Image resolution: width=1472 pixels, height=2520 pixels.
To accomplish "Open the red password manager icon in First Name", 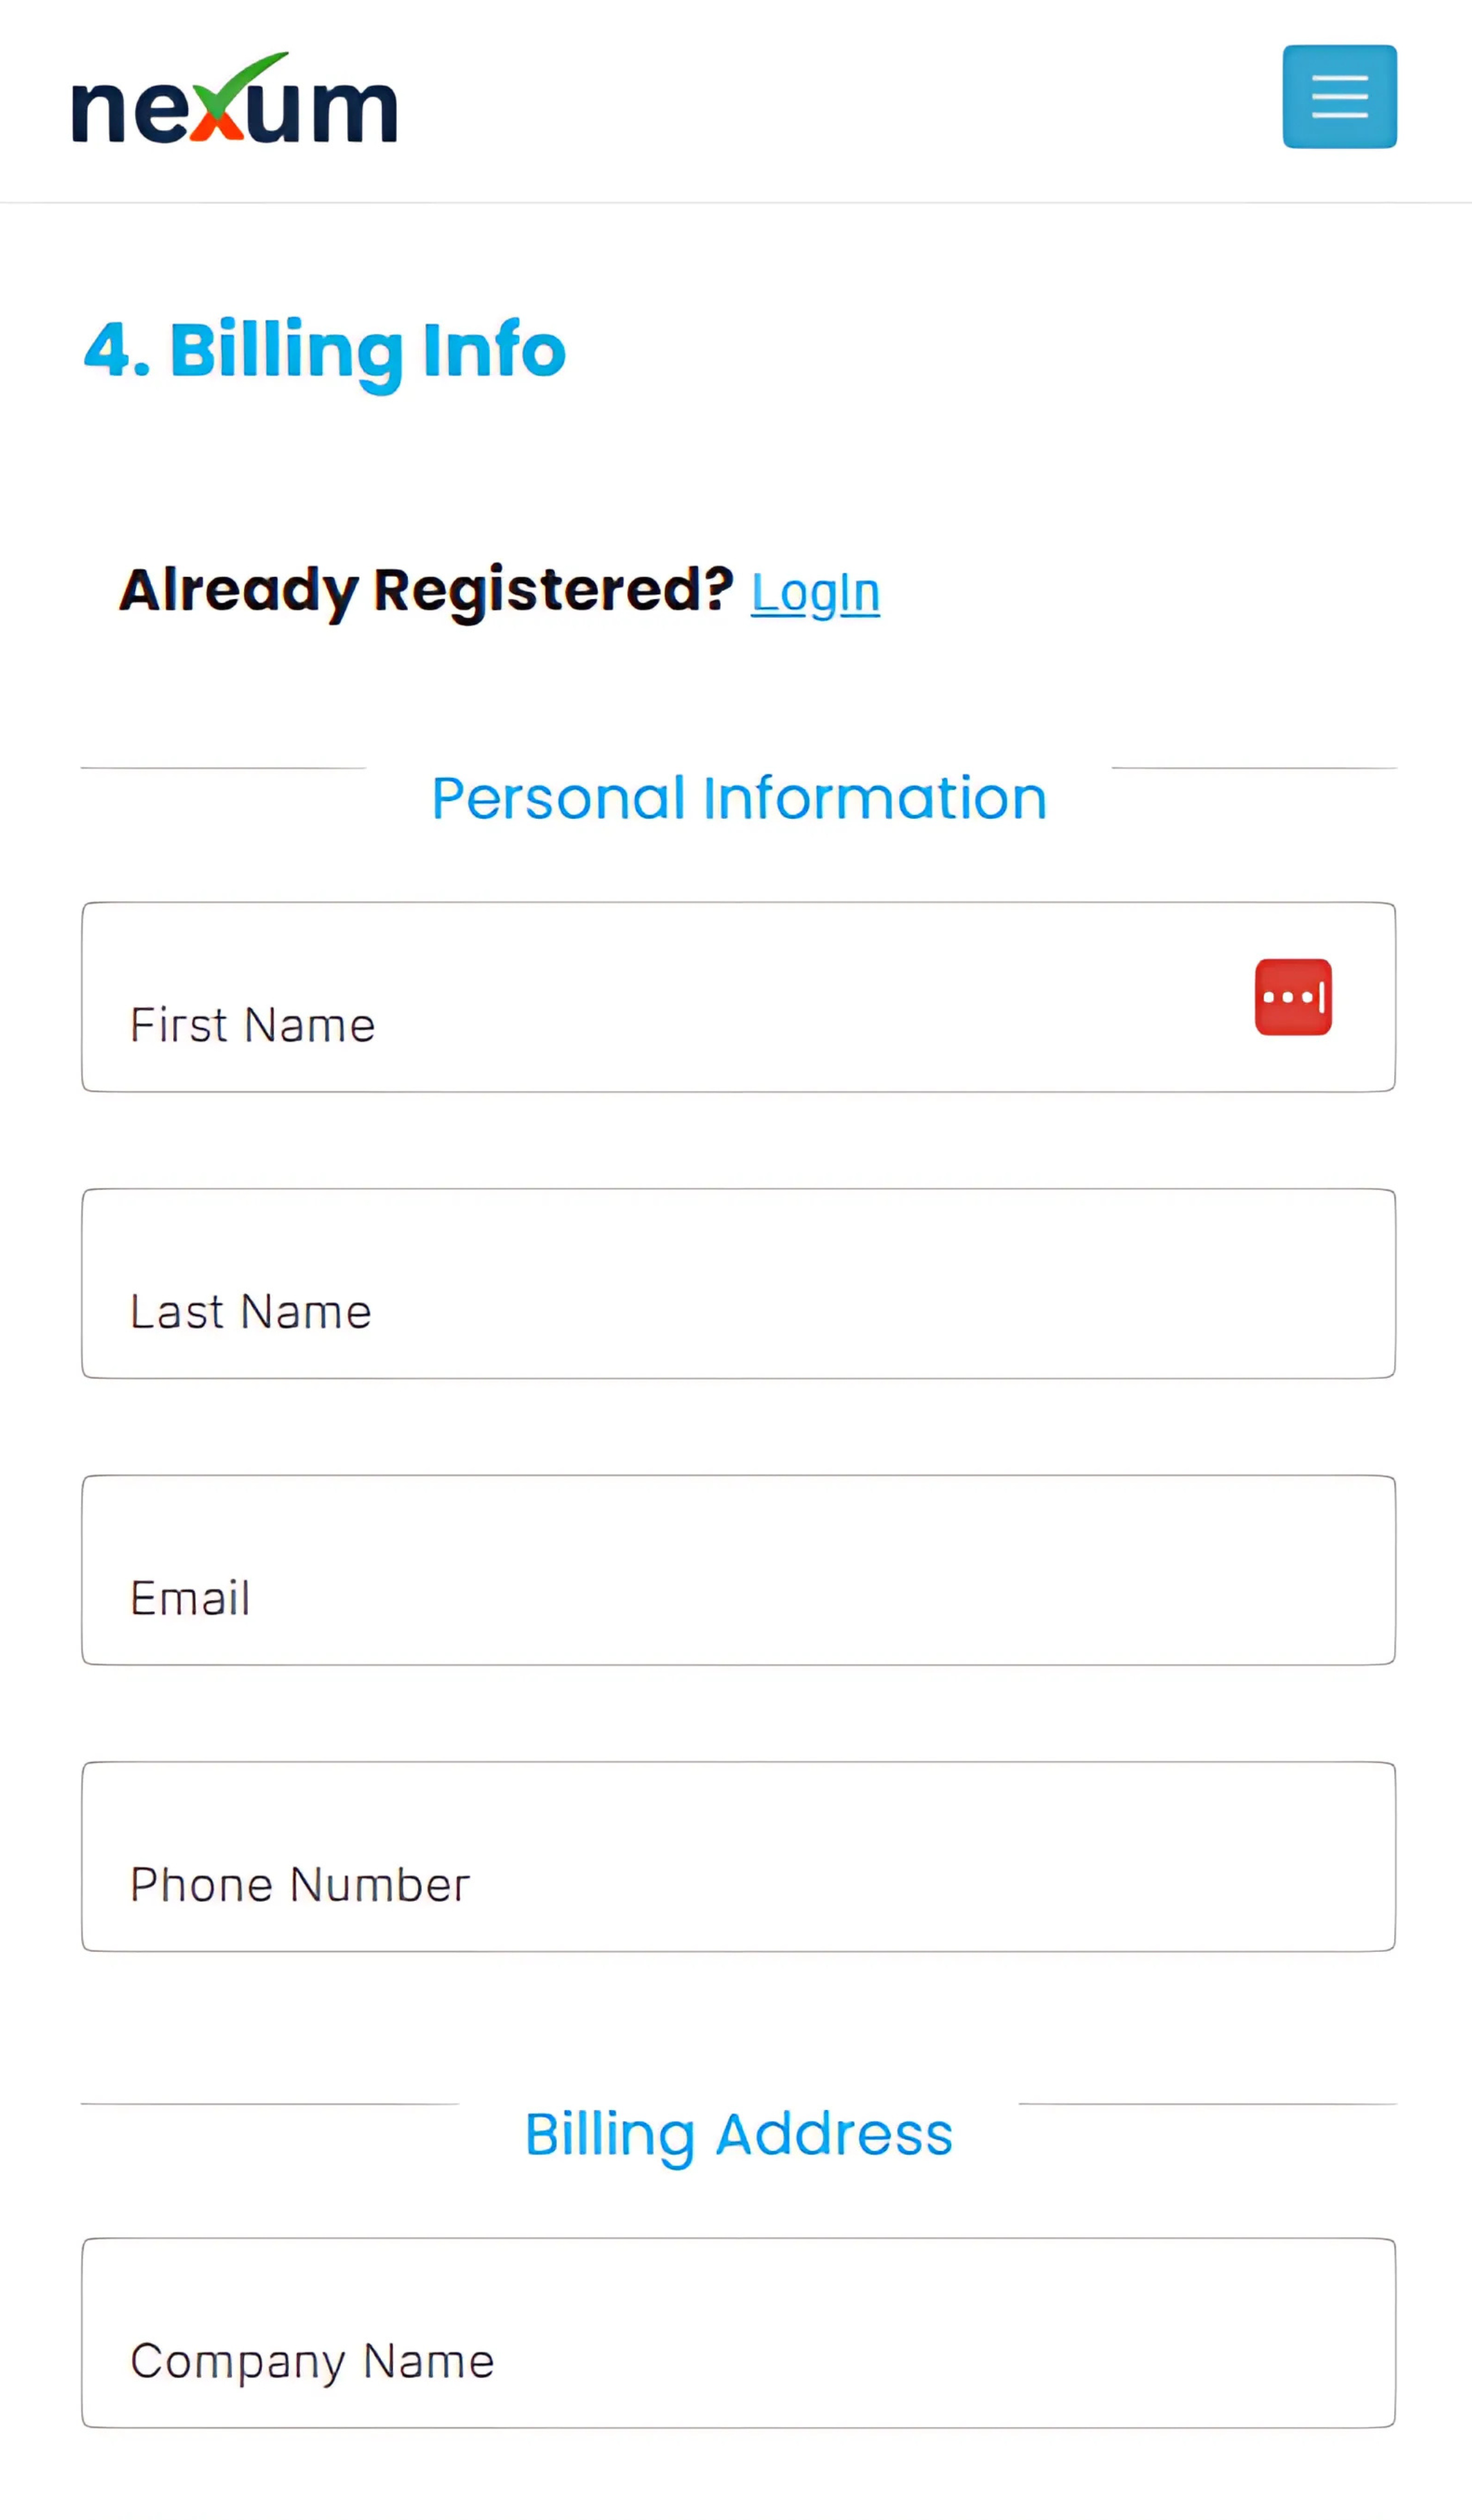I will [x=1293, y=997].
